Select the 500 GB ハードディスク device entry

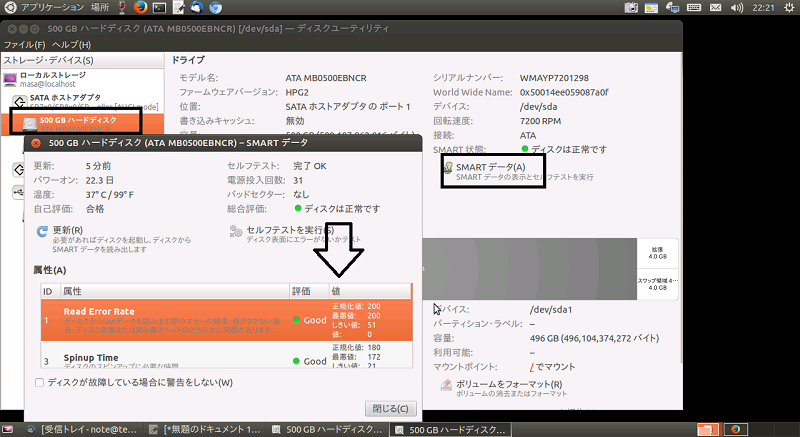[82, 124]
